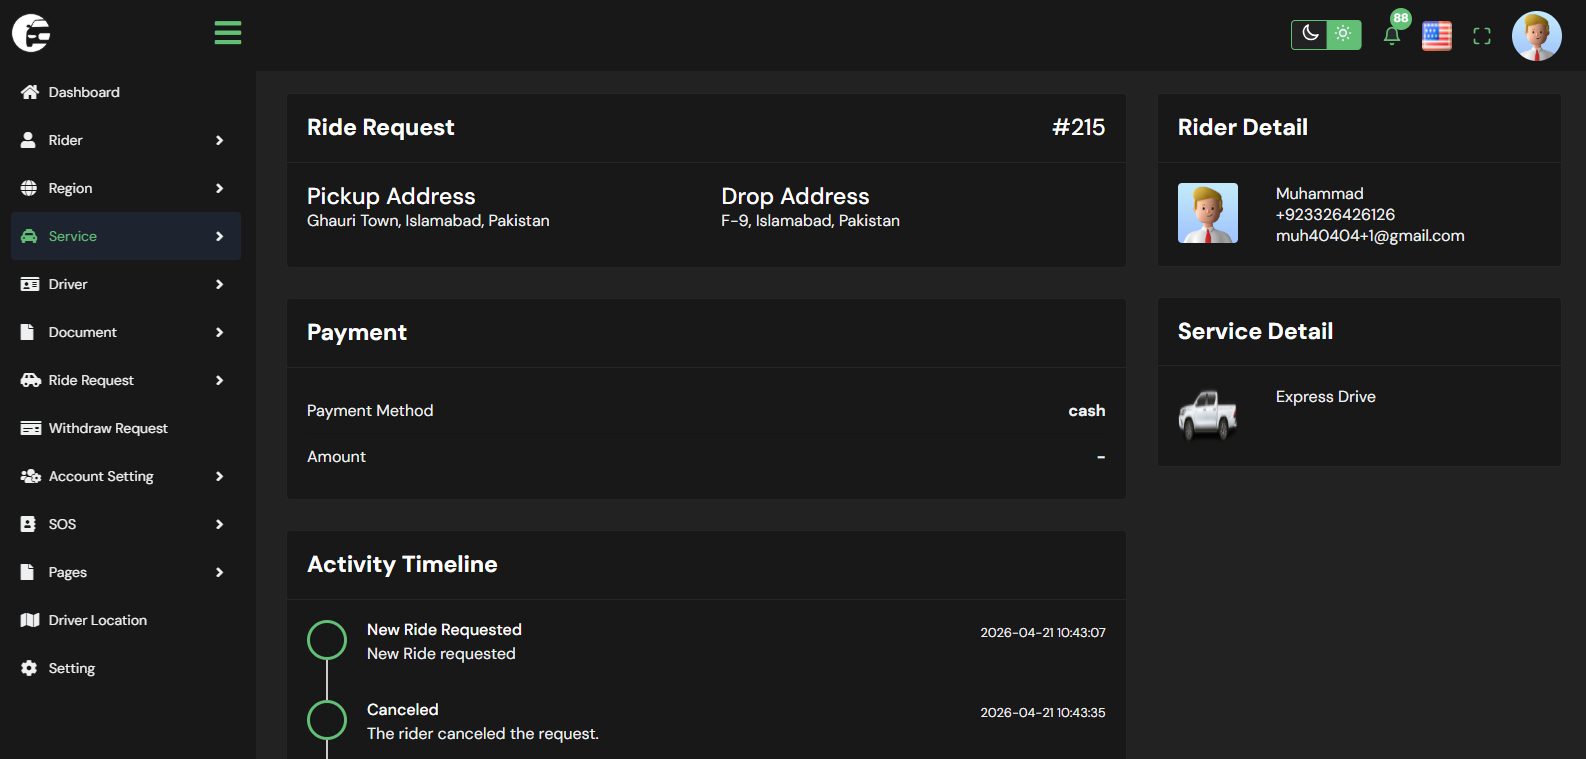Expand the Account Setting submenu chevron
The width and height of the screenshot is (1586, 759).
pos(219,476)
